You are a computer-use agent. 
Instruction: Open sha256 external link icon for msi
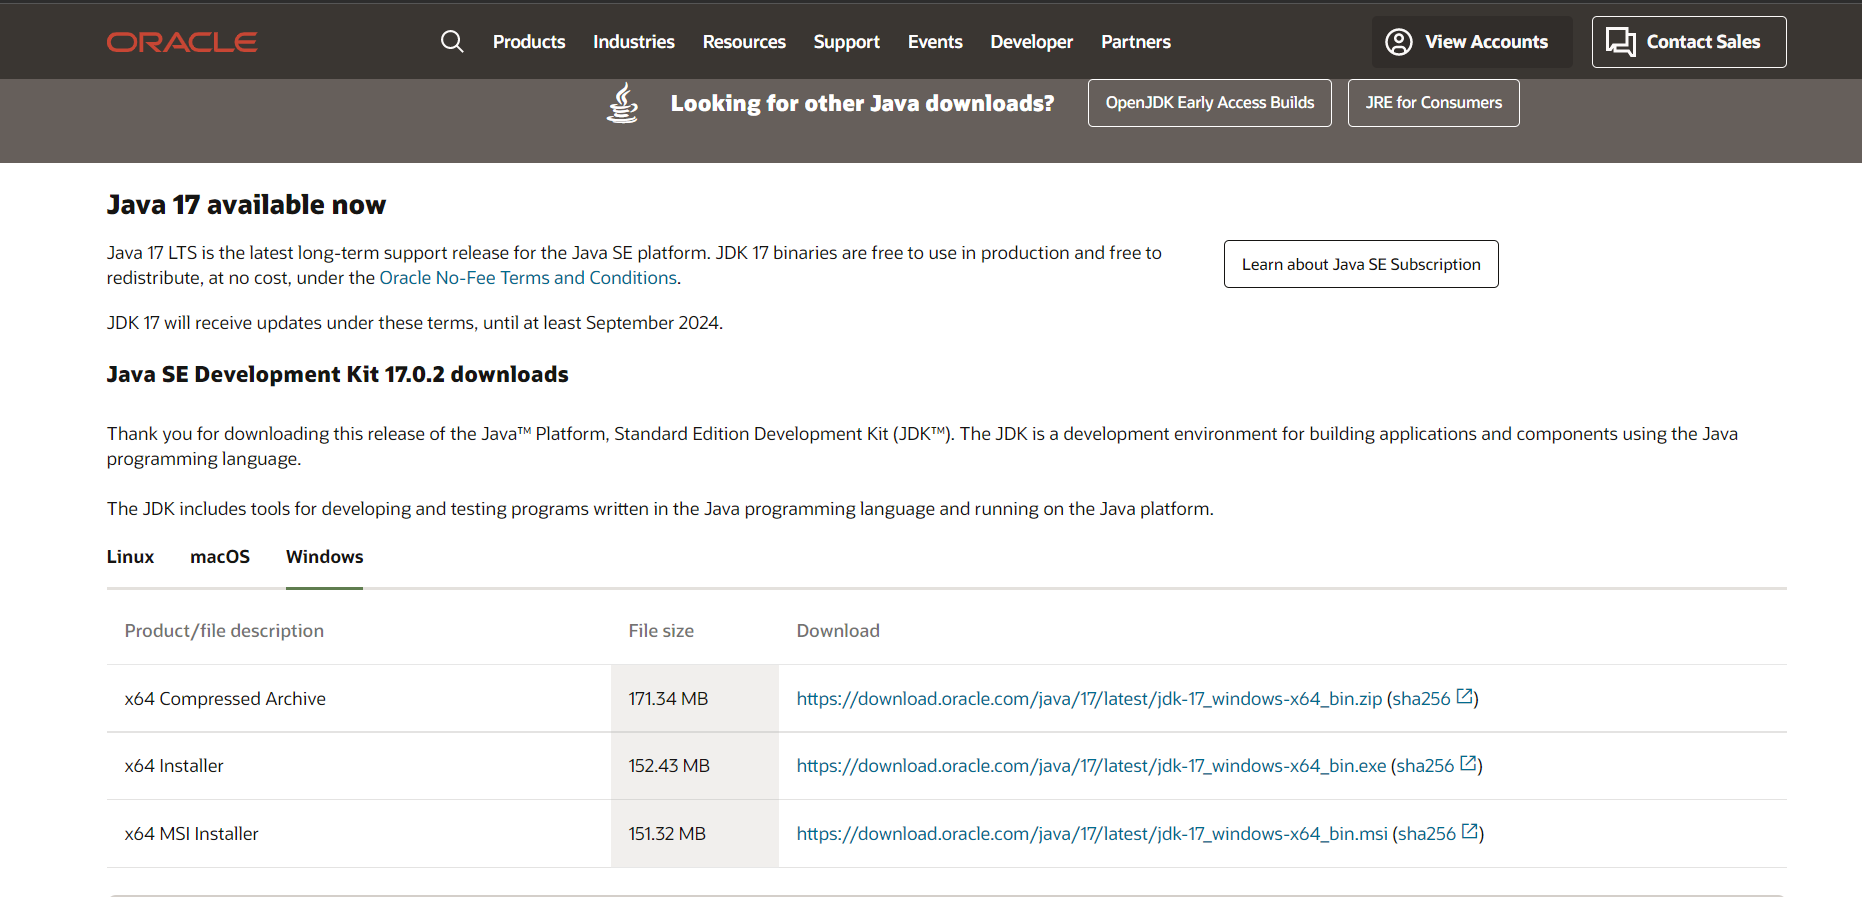click(1470, 832)
